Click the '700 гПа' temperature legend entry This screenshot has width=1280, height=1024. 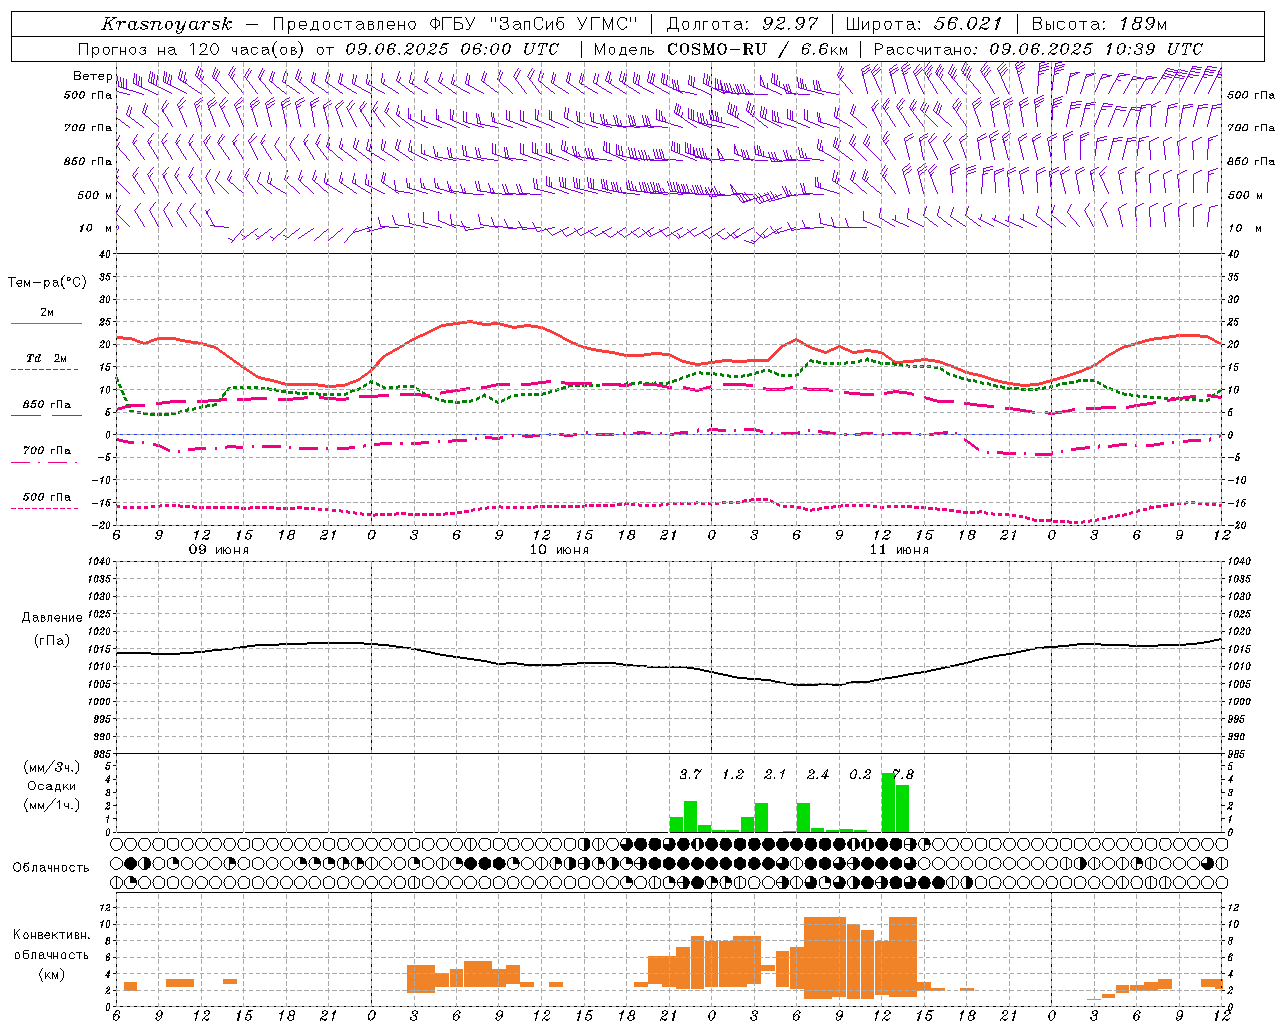click(47, 451)
